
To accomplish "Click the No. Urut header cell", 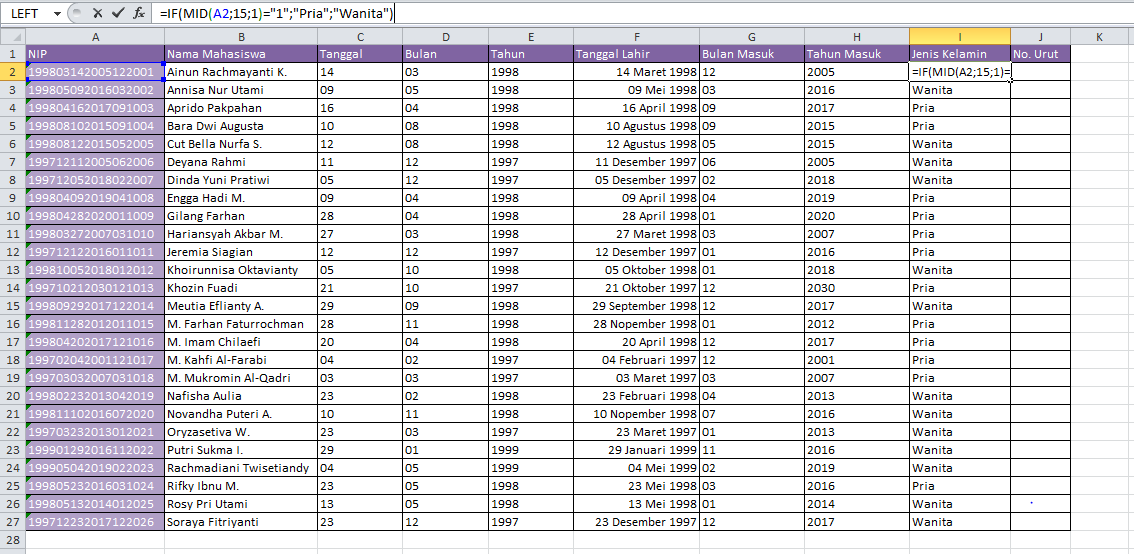I will (x=1041, y=54).
